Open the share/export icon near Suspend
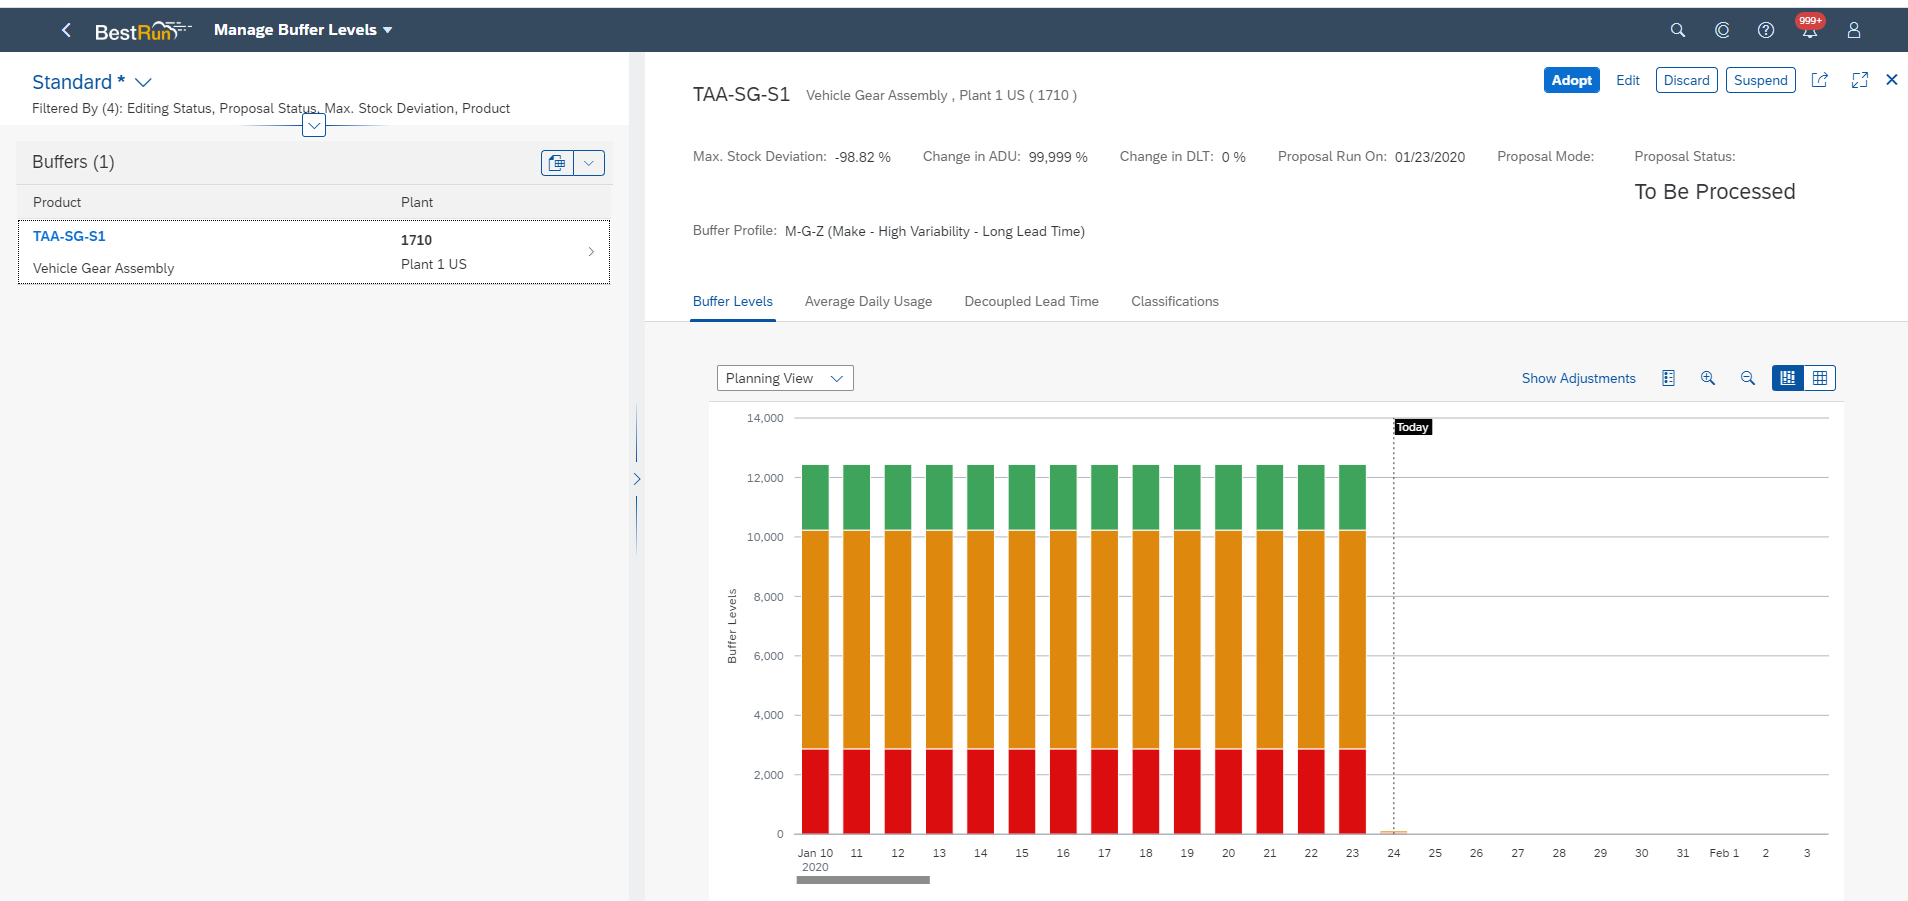Image resolution: width=1908 pixels, height=901 pixels. (1821, 80)
